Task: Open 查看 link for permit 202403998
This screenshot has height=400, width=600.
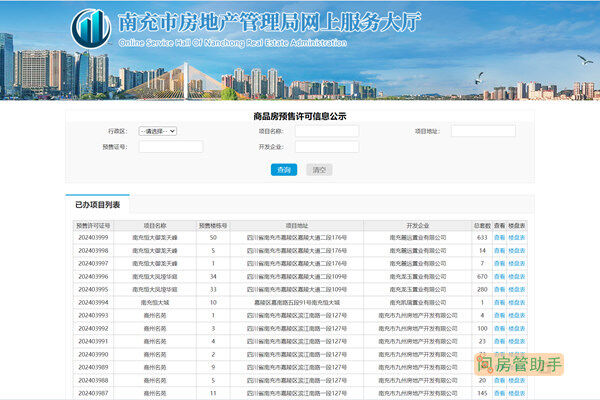Action: pos(499,250)
